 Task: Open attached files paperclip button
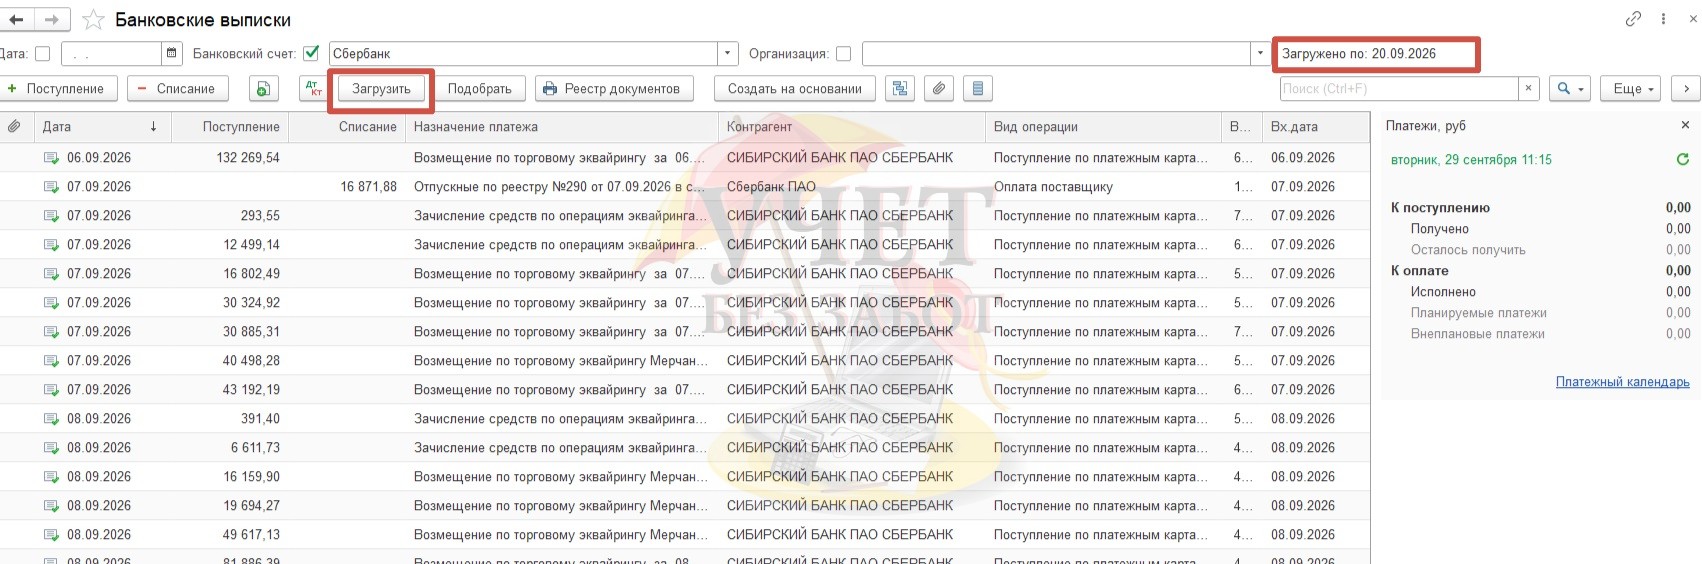pyautogui.click(x=939, y=89)
